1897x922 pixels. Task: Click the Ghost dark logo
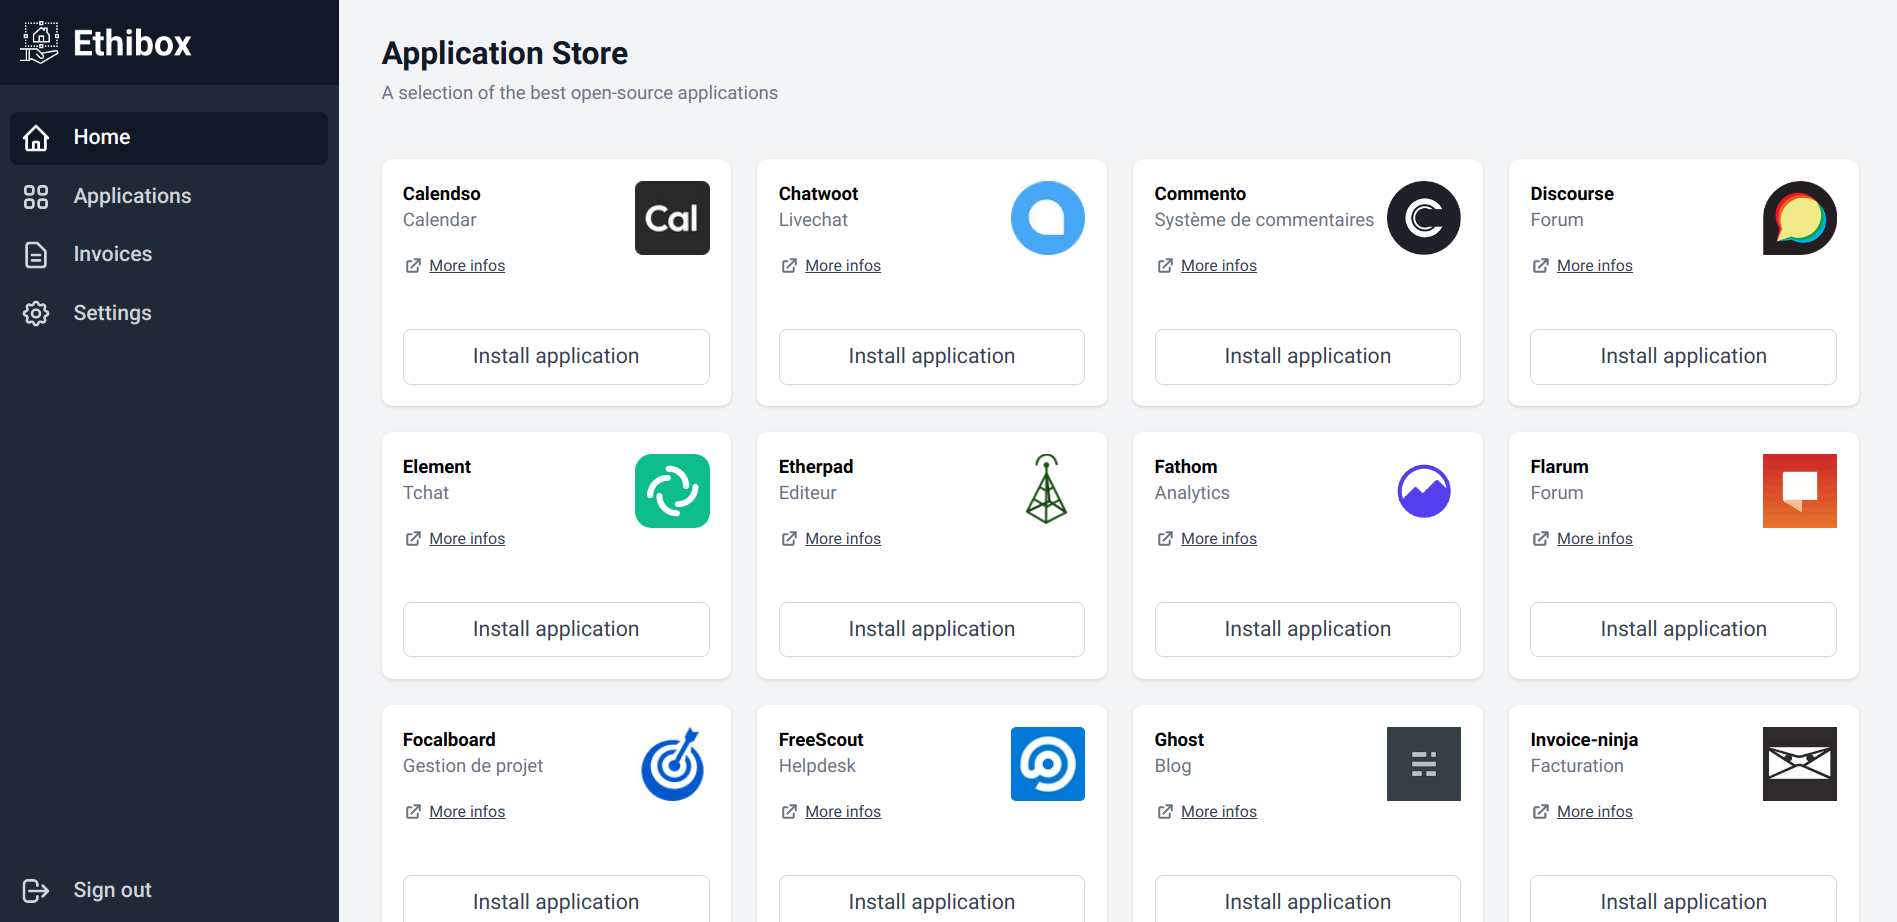(x=1424, y=764)
